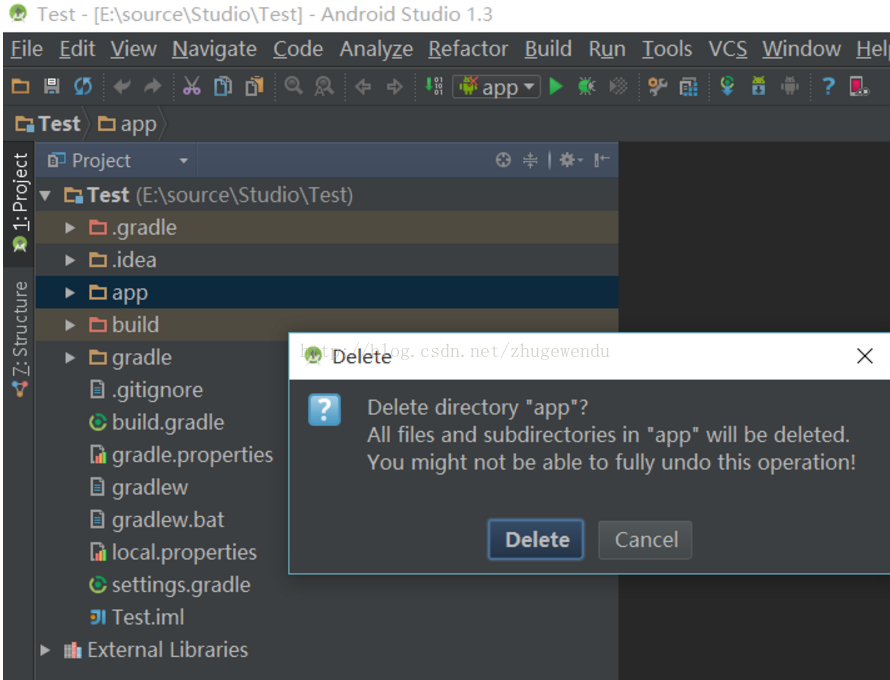Select the gradle.properties file

pyautogui.click(x=181, y=455)
